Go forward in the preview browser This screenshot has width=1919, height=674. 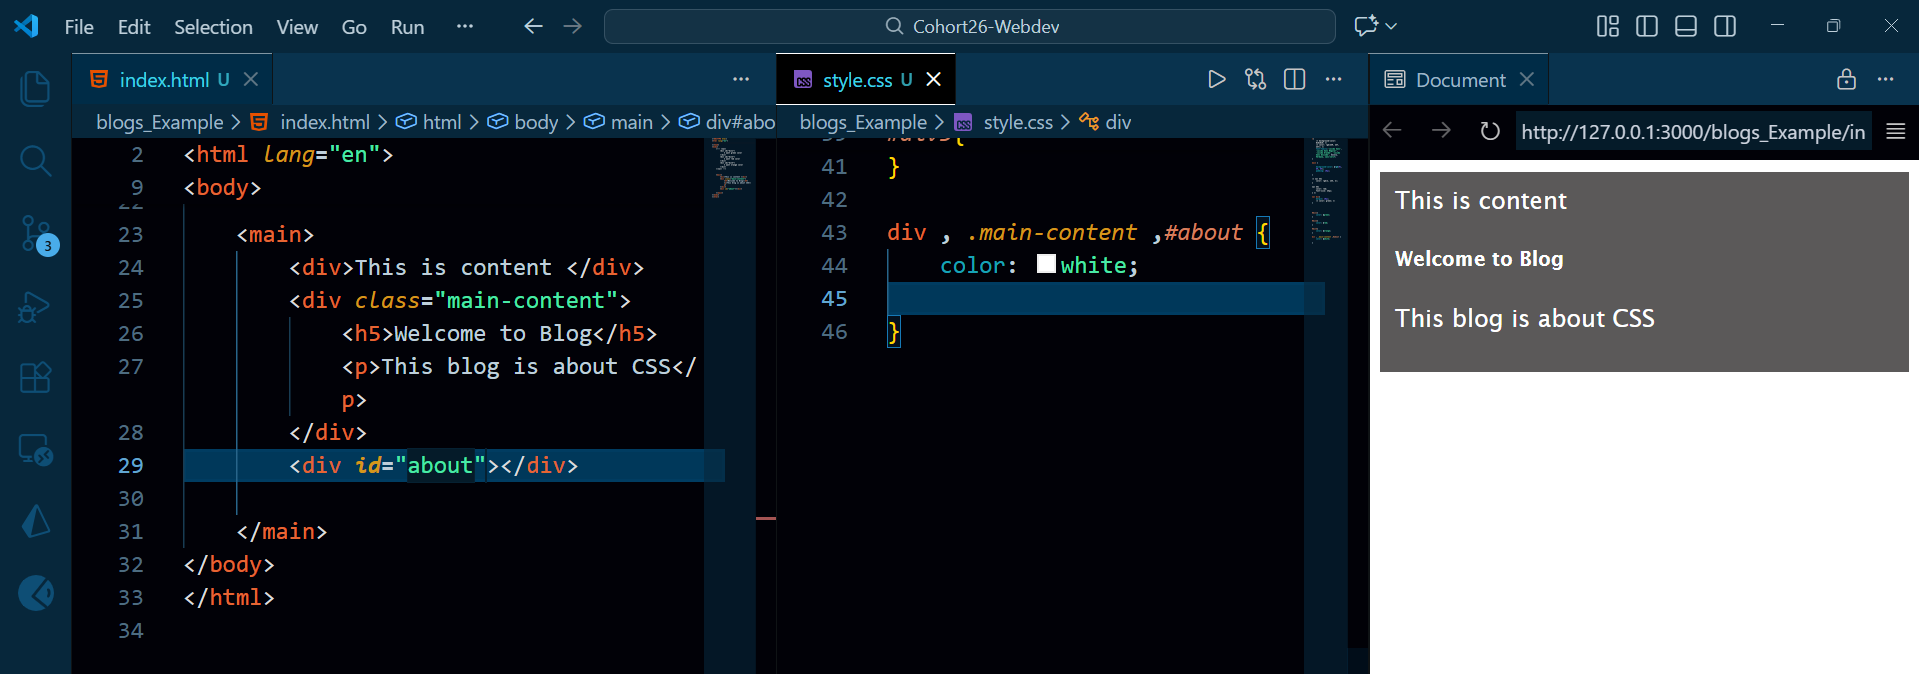(1441, 131)
